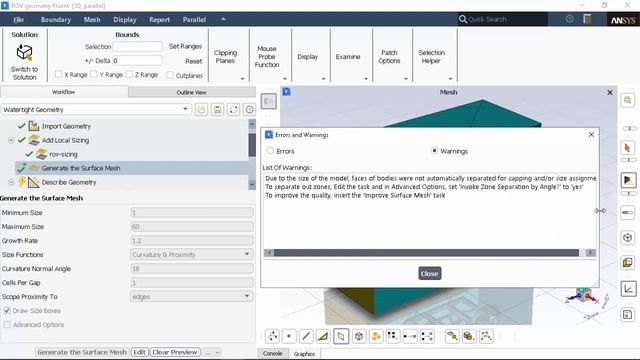Enable the Cutplanes checkbox
Viewport: 640px width, 360px height.
click(x=170, y=75)
